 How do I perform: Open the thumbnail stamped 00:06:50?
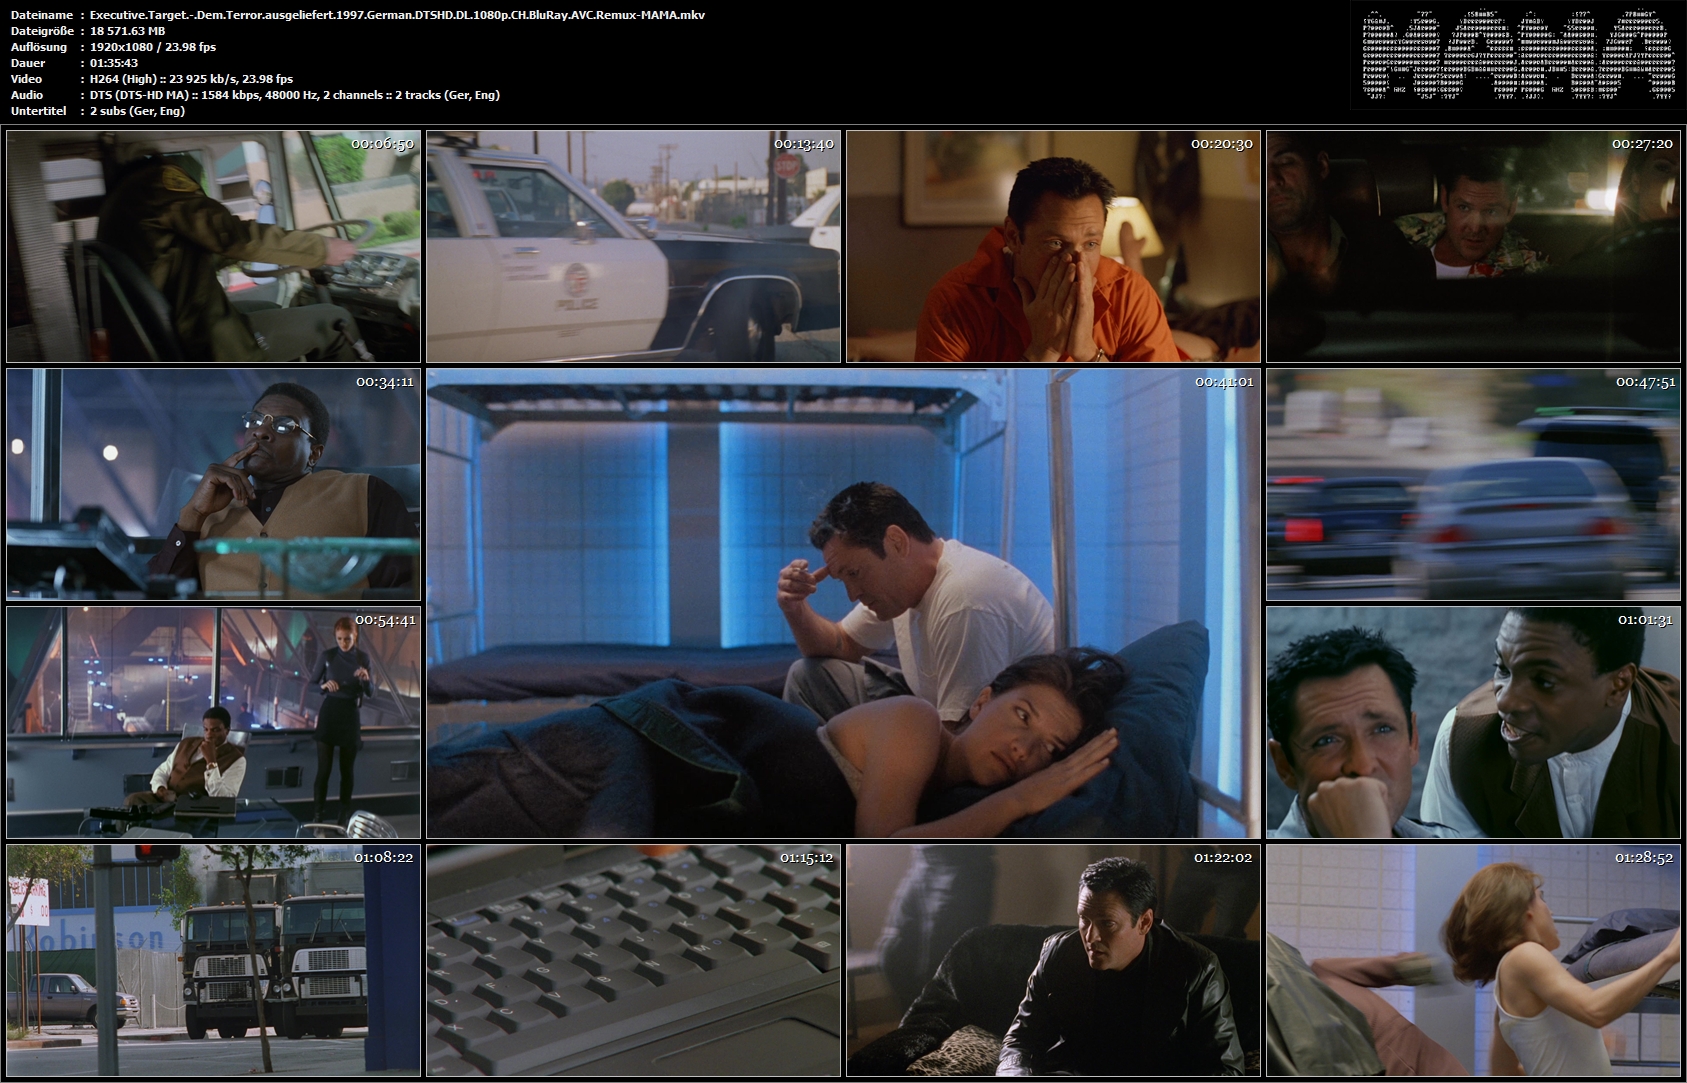tap(213, 246)
